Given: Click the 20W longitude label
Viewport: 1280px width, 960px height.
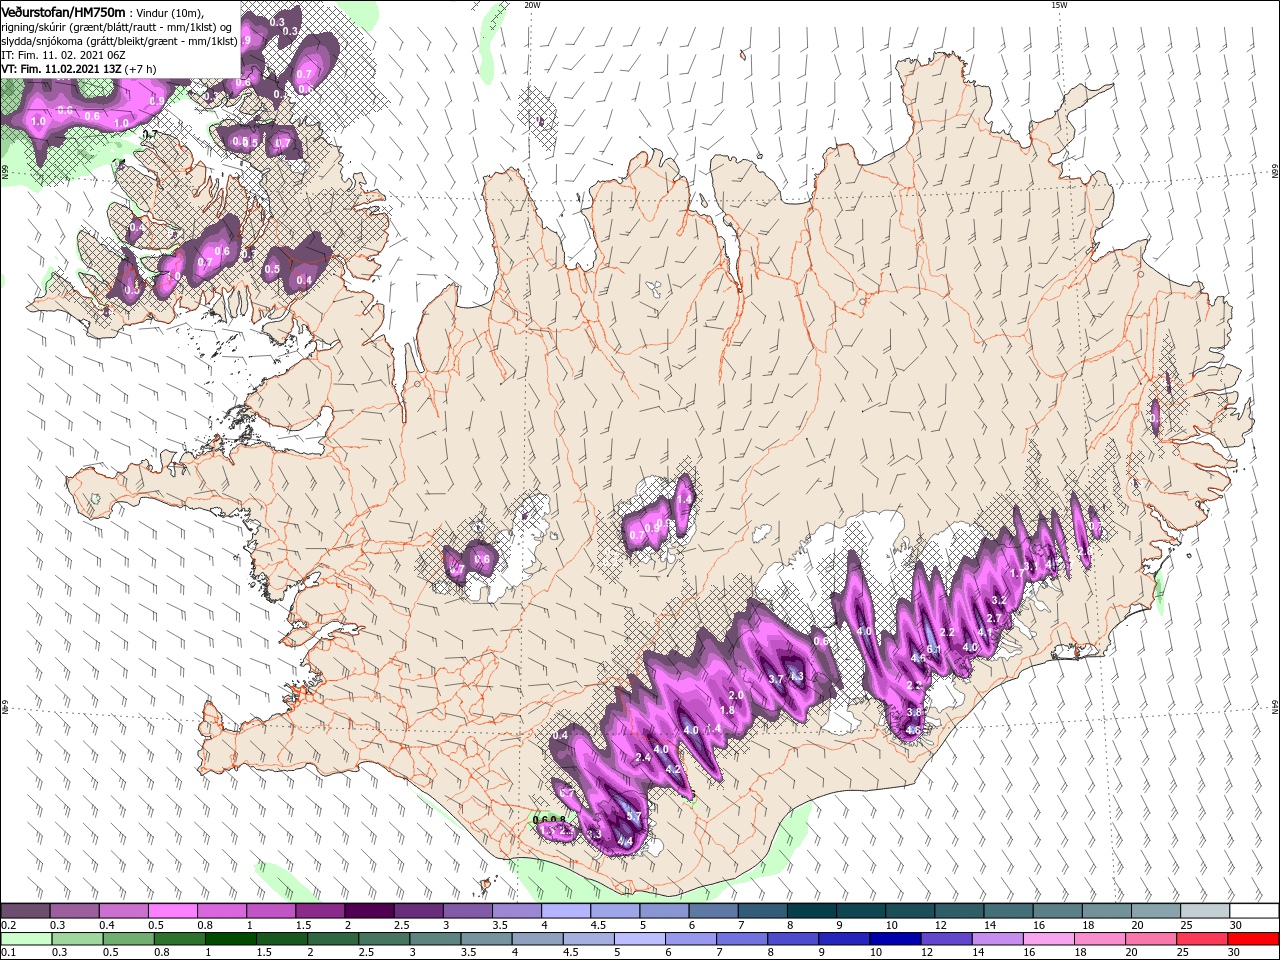Looking at the screenshot, I should coord(531,5).
